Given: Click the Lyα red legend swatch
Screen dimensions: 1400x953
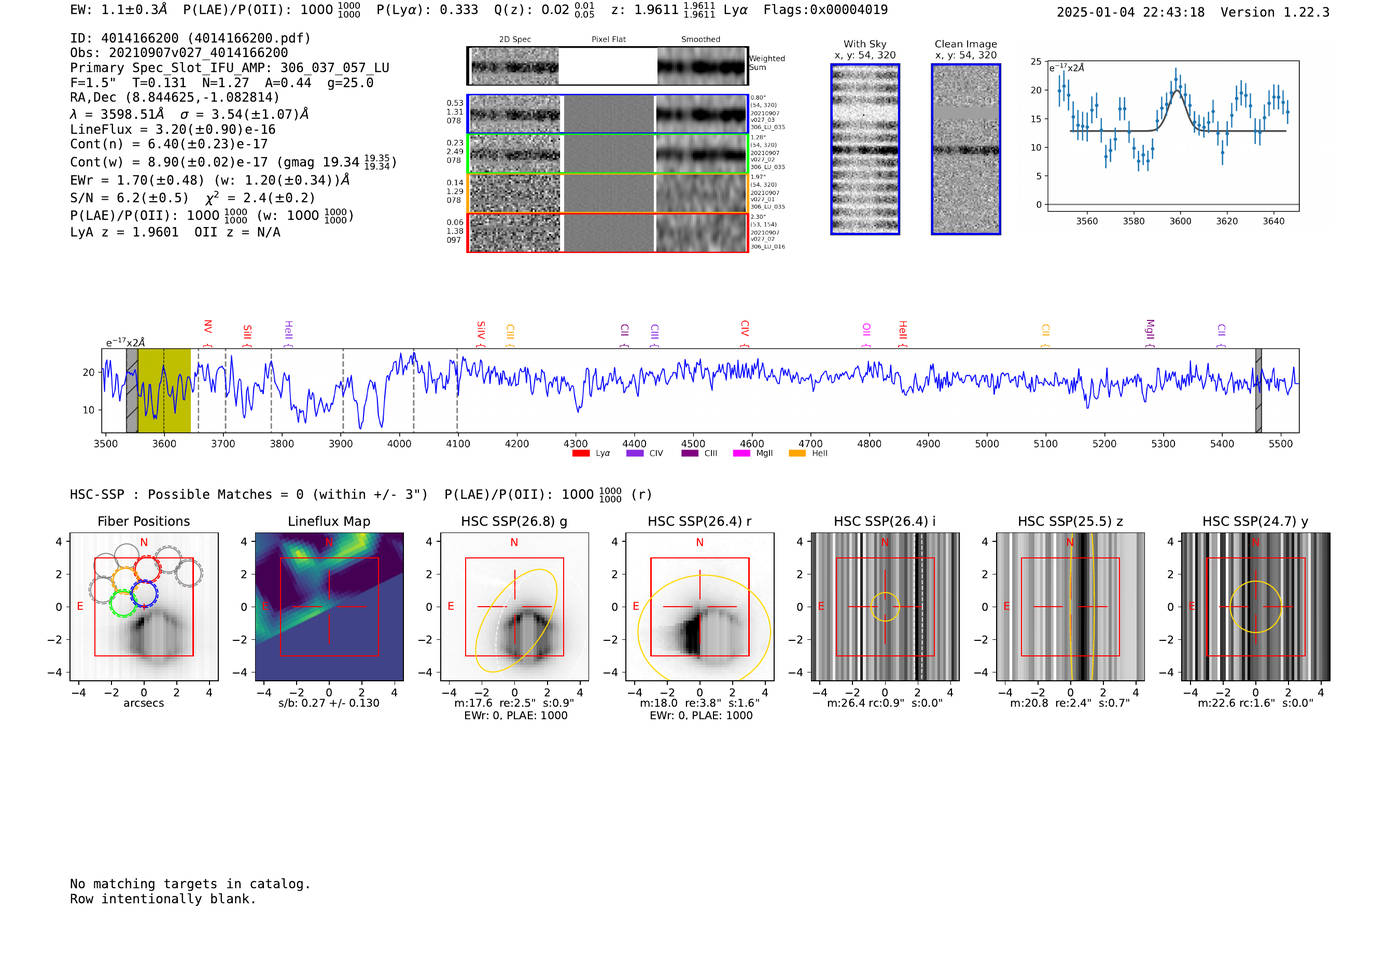Looking at the screenshot, I should [580, 454].
